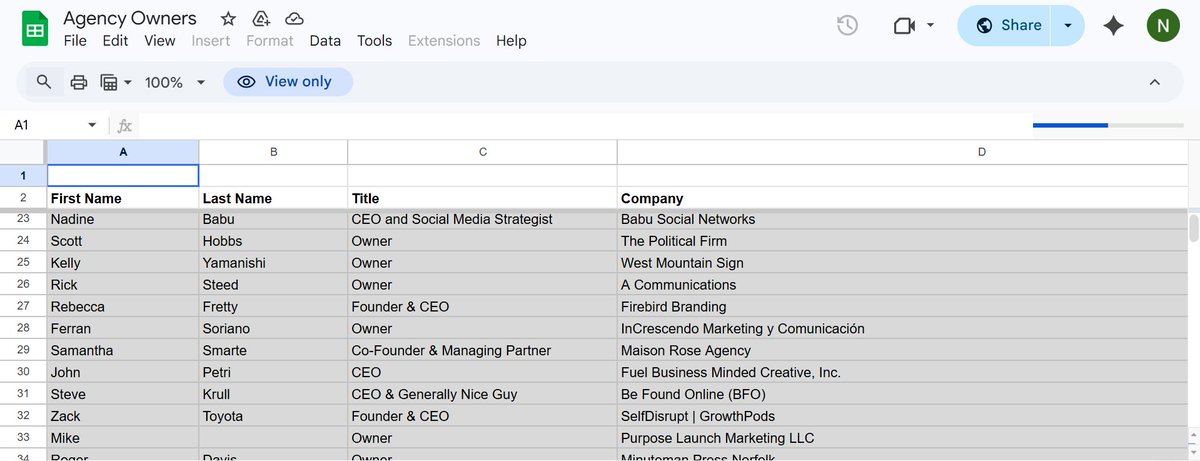Click the Company header cell
The image size is (1200, 461).
pyautogui.click(x=902, y=198)
